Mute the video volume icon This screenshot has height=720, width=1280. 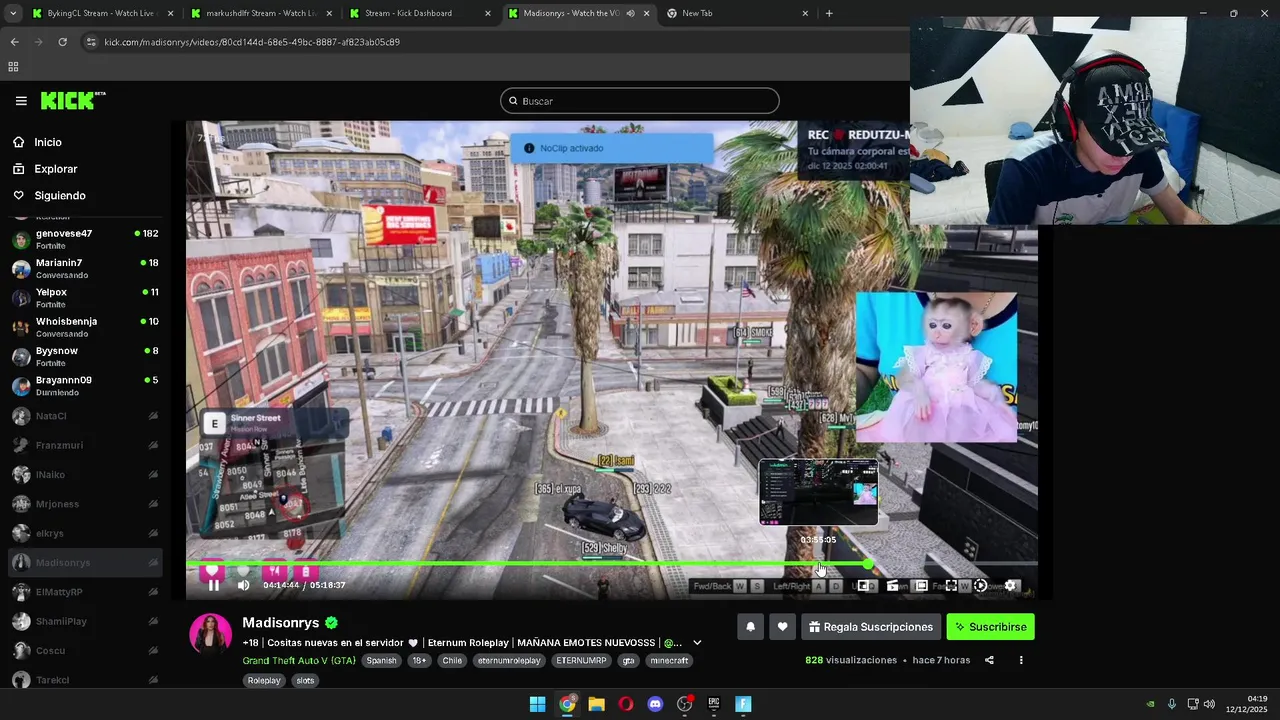coord(243,585)
